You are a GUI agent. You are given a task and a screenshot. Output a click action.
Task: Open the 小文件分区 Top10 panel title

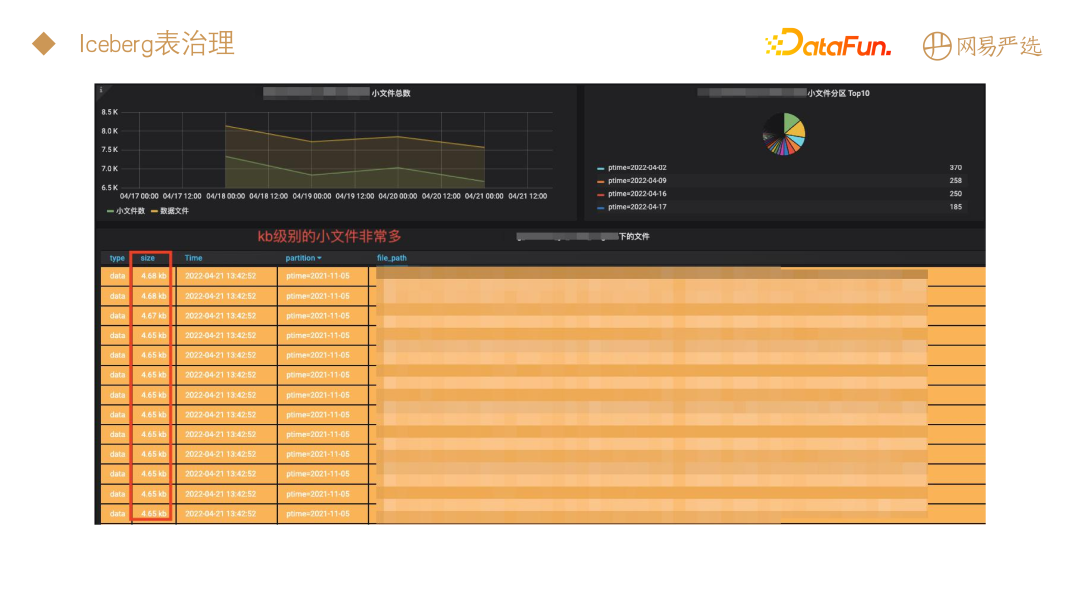click(838, 93)
